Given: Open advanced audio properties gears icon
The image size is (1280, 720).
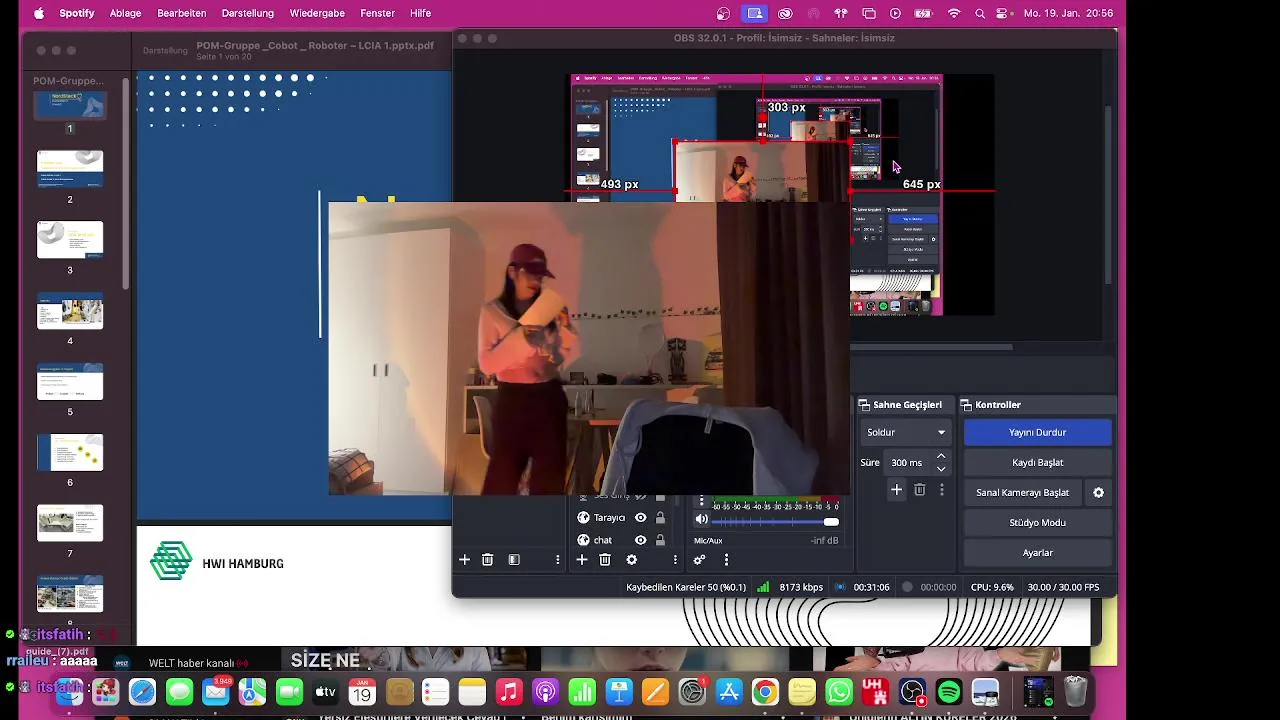Looking at the screenshot, I should [699, 560].
